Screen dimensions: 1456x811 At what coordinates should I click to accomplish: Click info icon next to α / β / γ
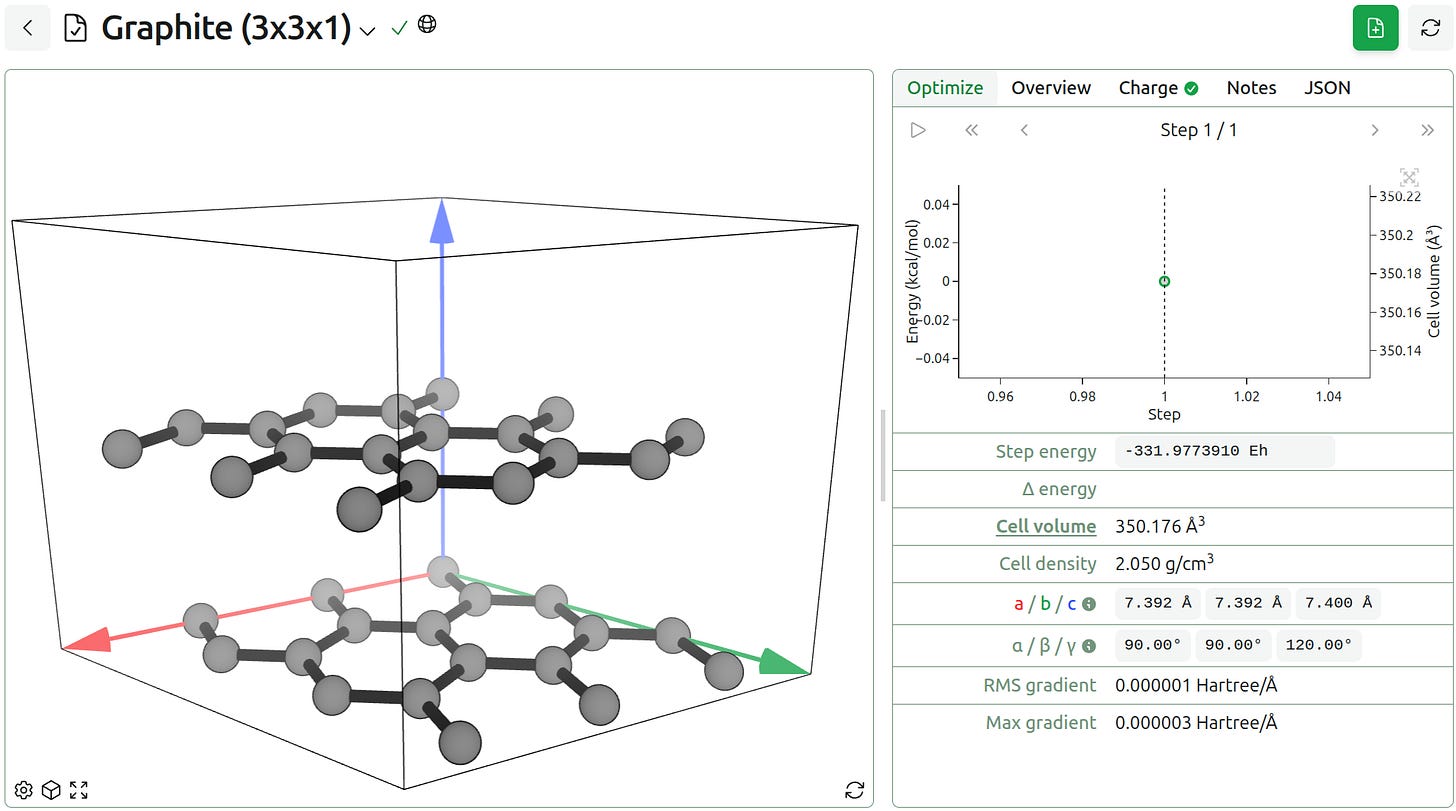pos(1089,646)
